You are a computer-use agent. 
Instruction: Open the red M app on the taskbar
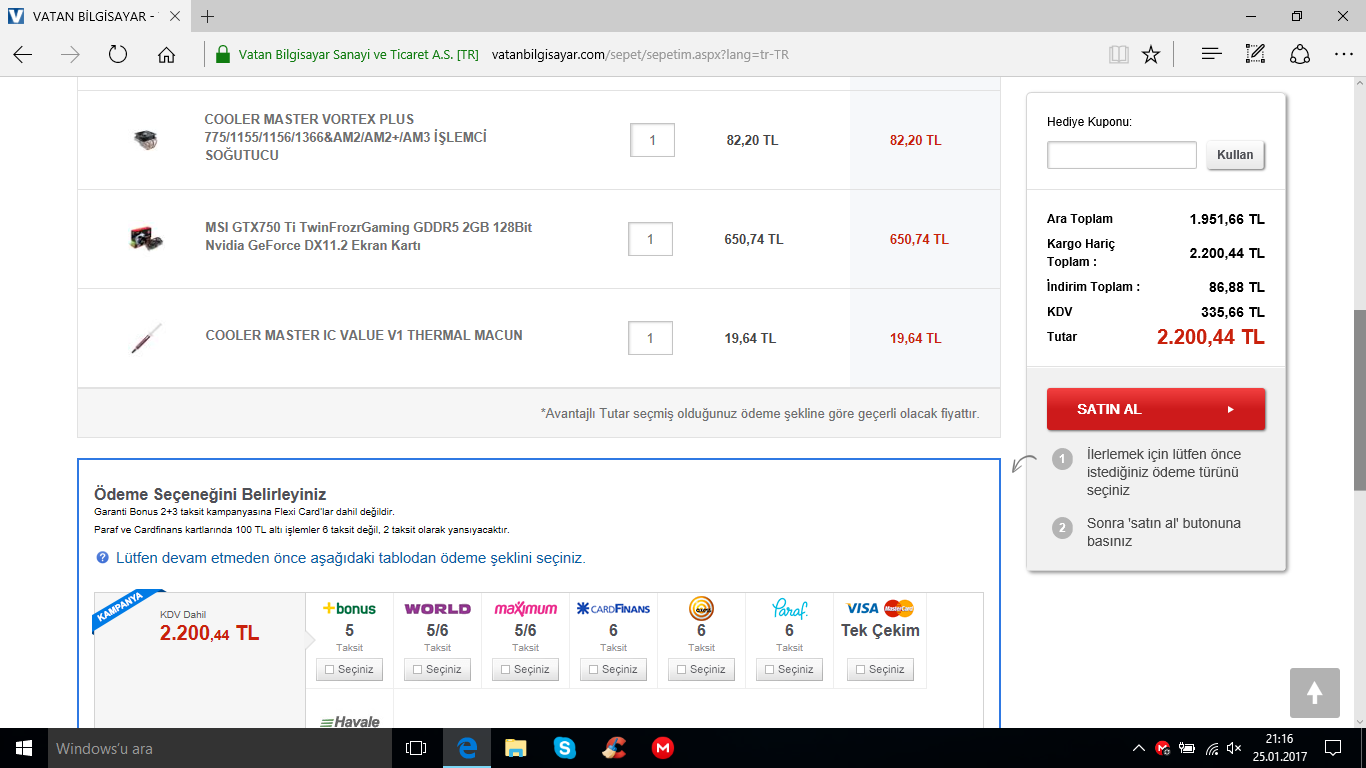point(662,748)
